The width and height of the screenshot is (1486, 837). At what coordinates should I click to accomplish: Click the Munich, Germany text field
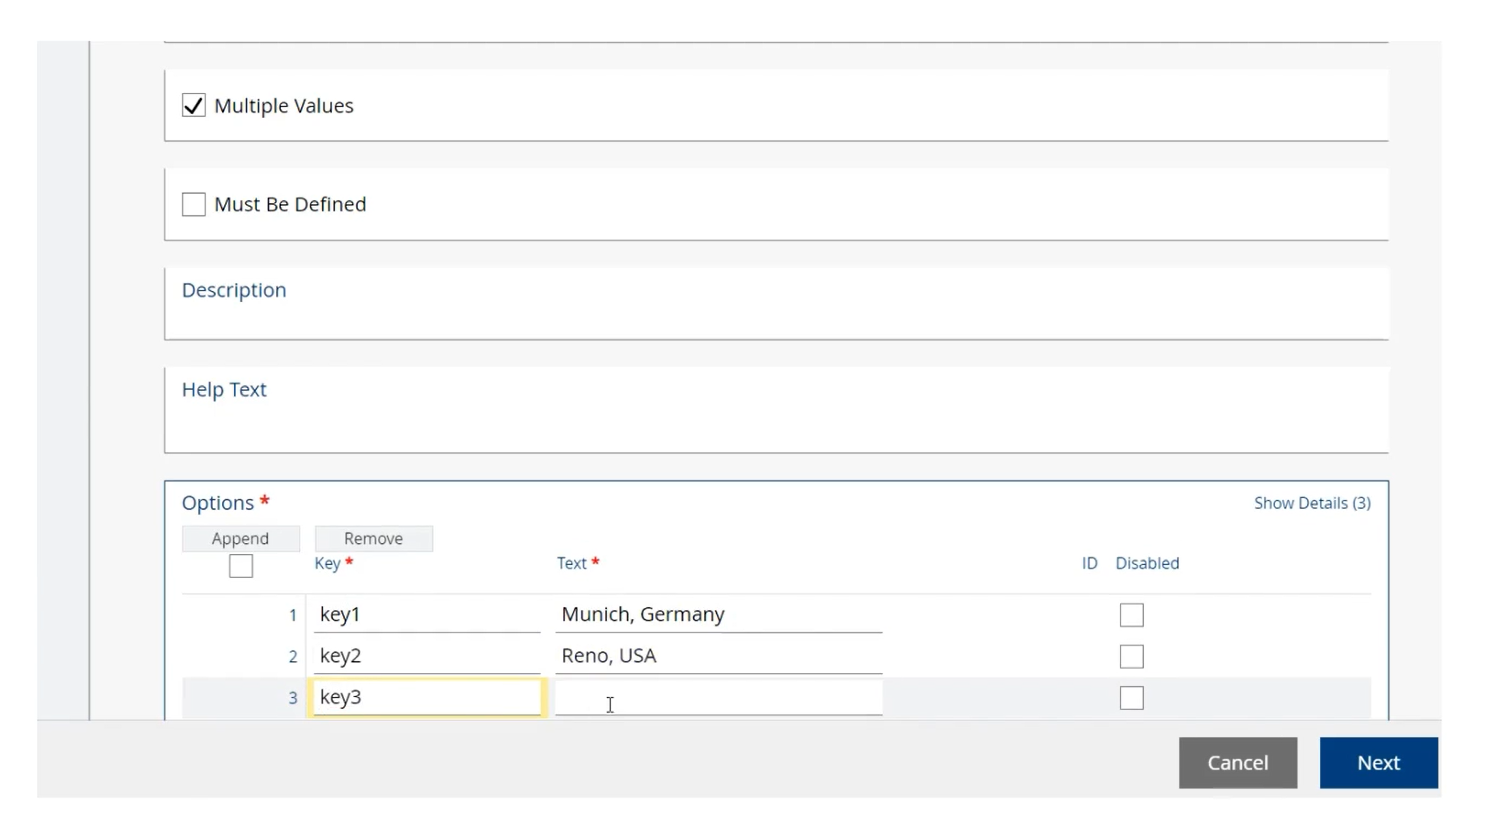(x=718, y=614)
